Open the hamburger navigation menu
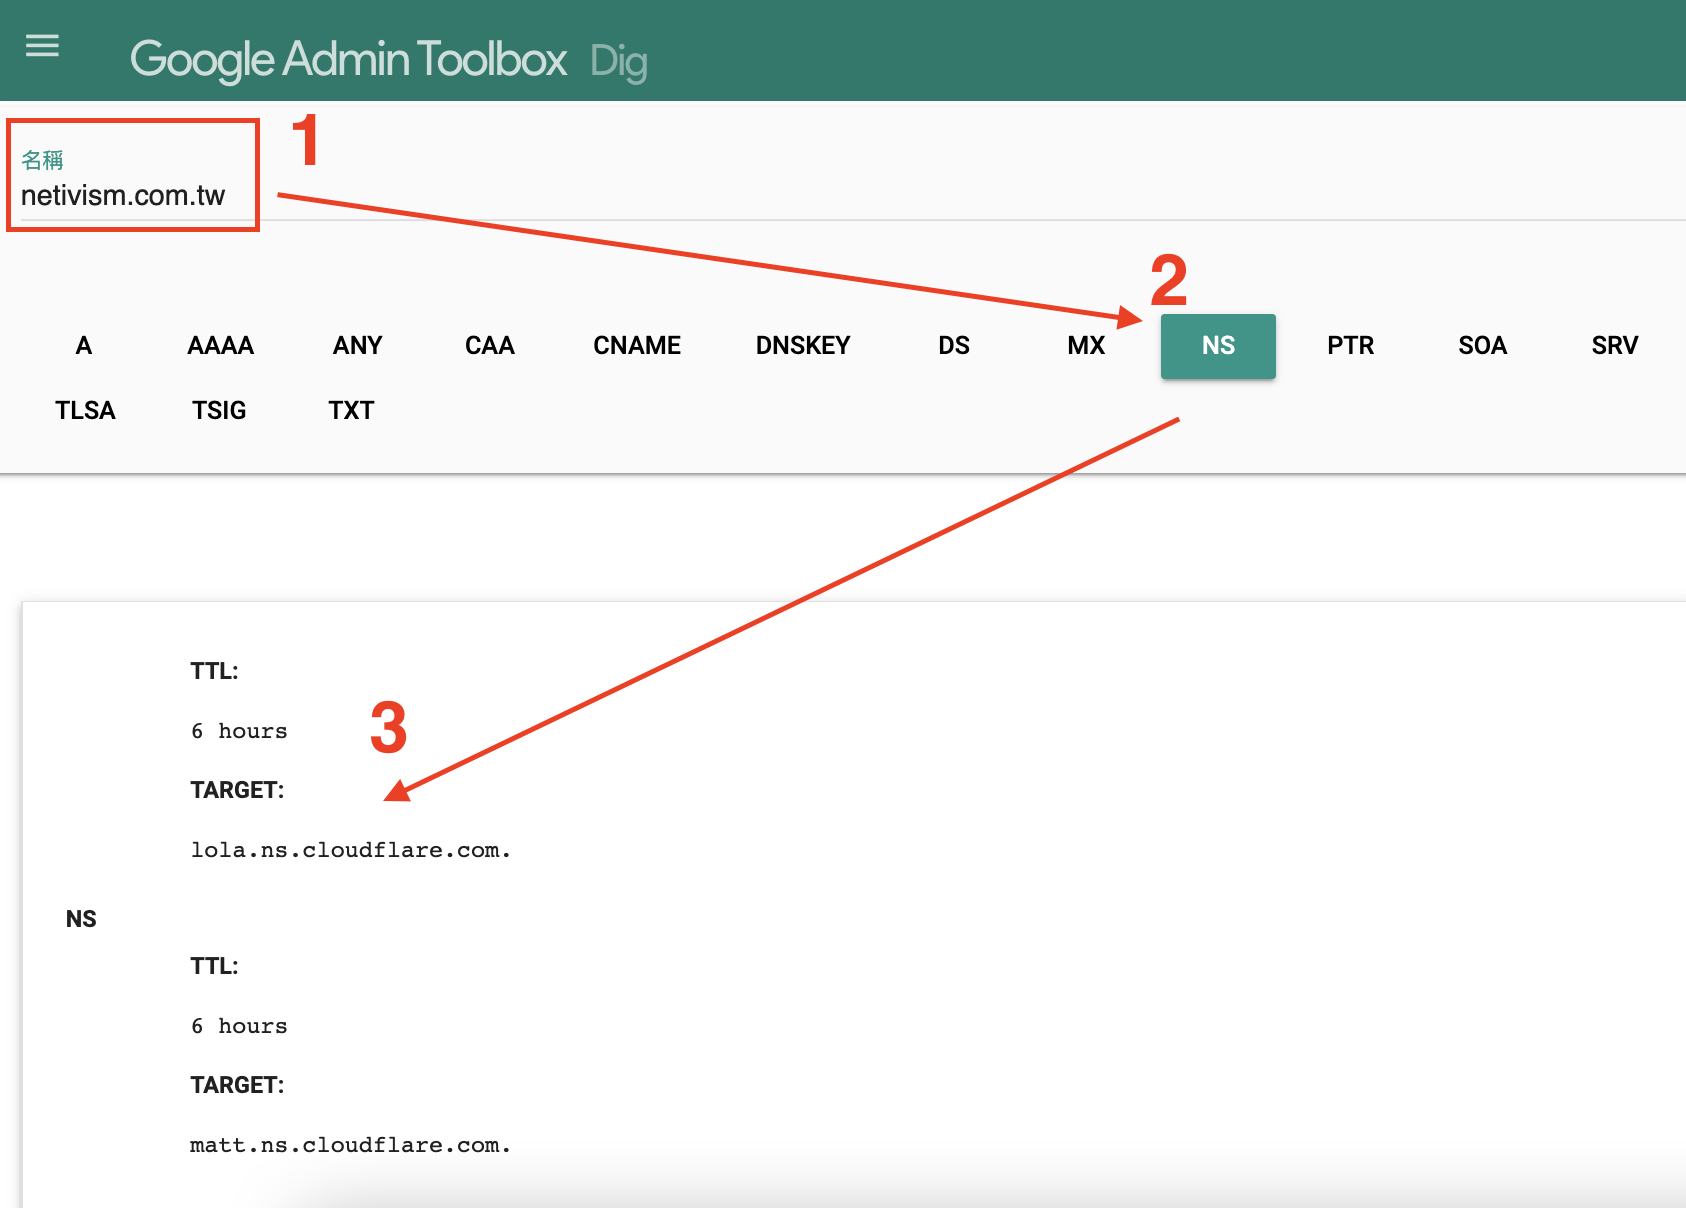The height and width of the screenshot is (1208, 1686). coord(42,46)
